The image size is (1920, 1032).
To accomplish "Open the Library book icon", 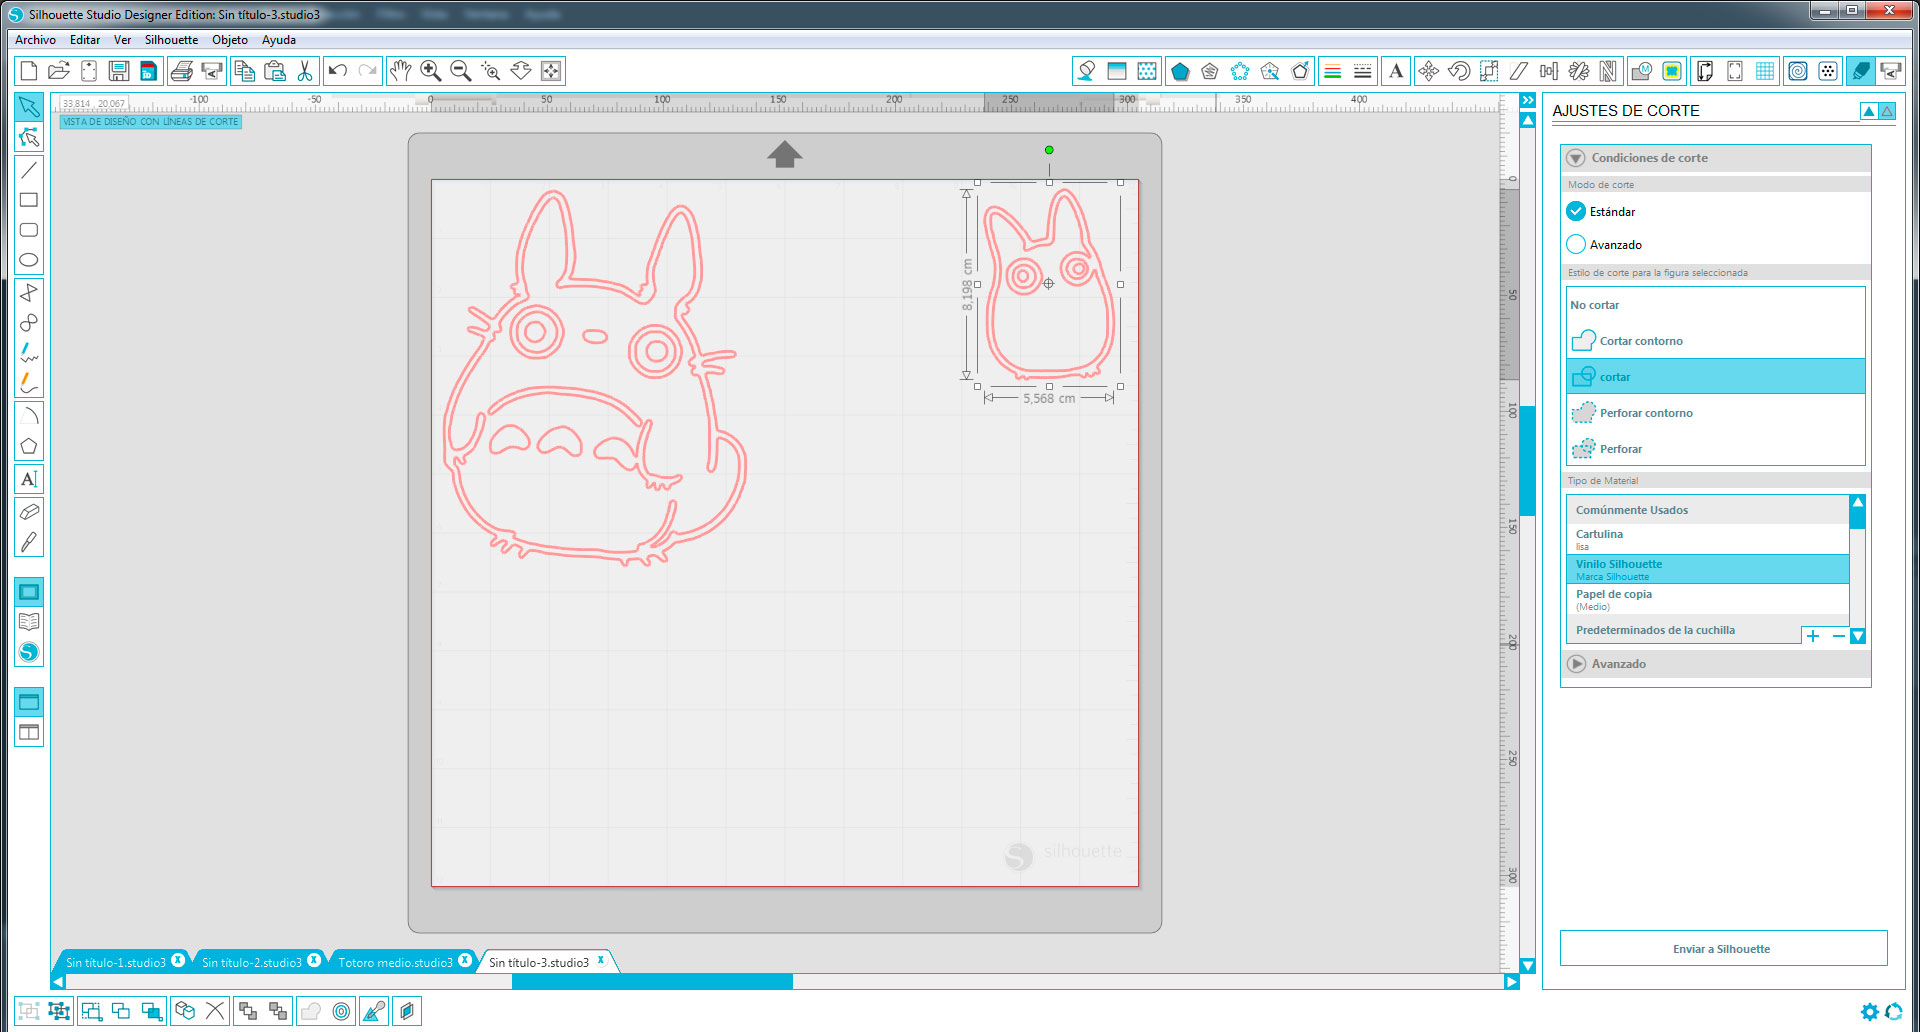I will (x=29, y=622).
